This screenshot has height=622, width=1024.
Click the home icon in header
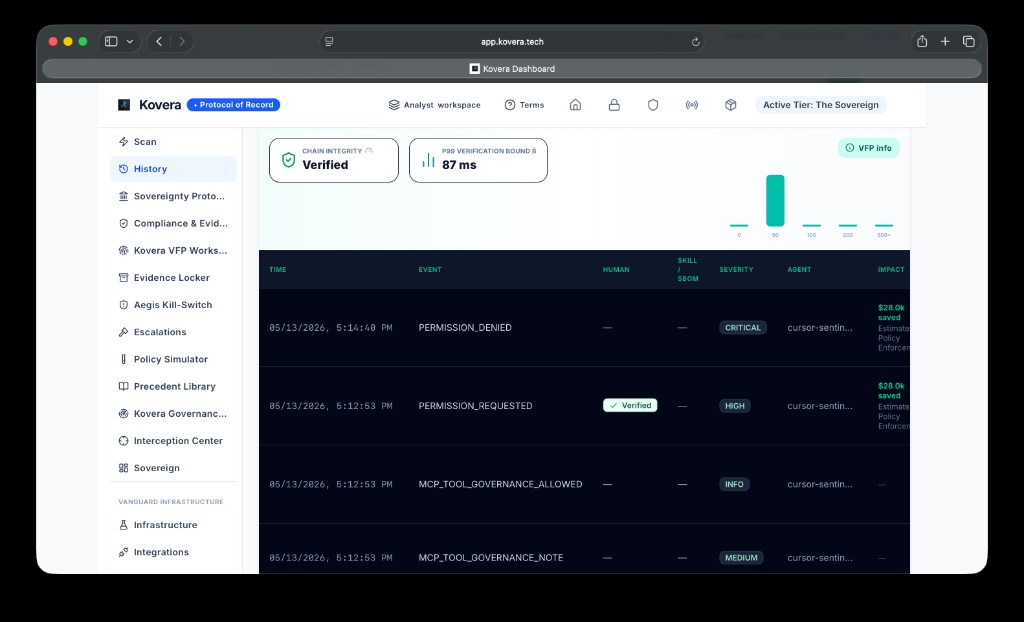click(x=575, y=105)
